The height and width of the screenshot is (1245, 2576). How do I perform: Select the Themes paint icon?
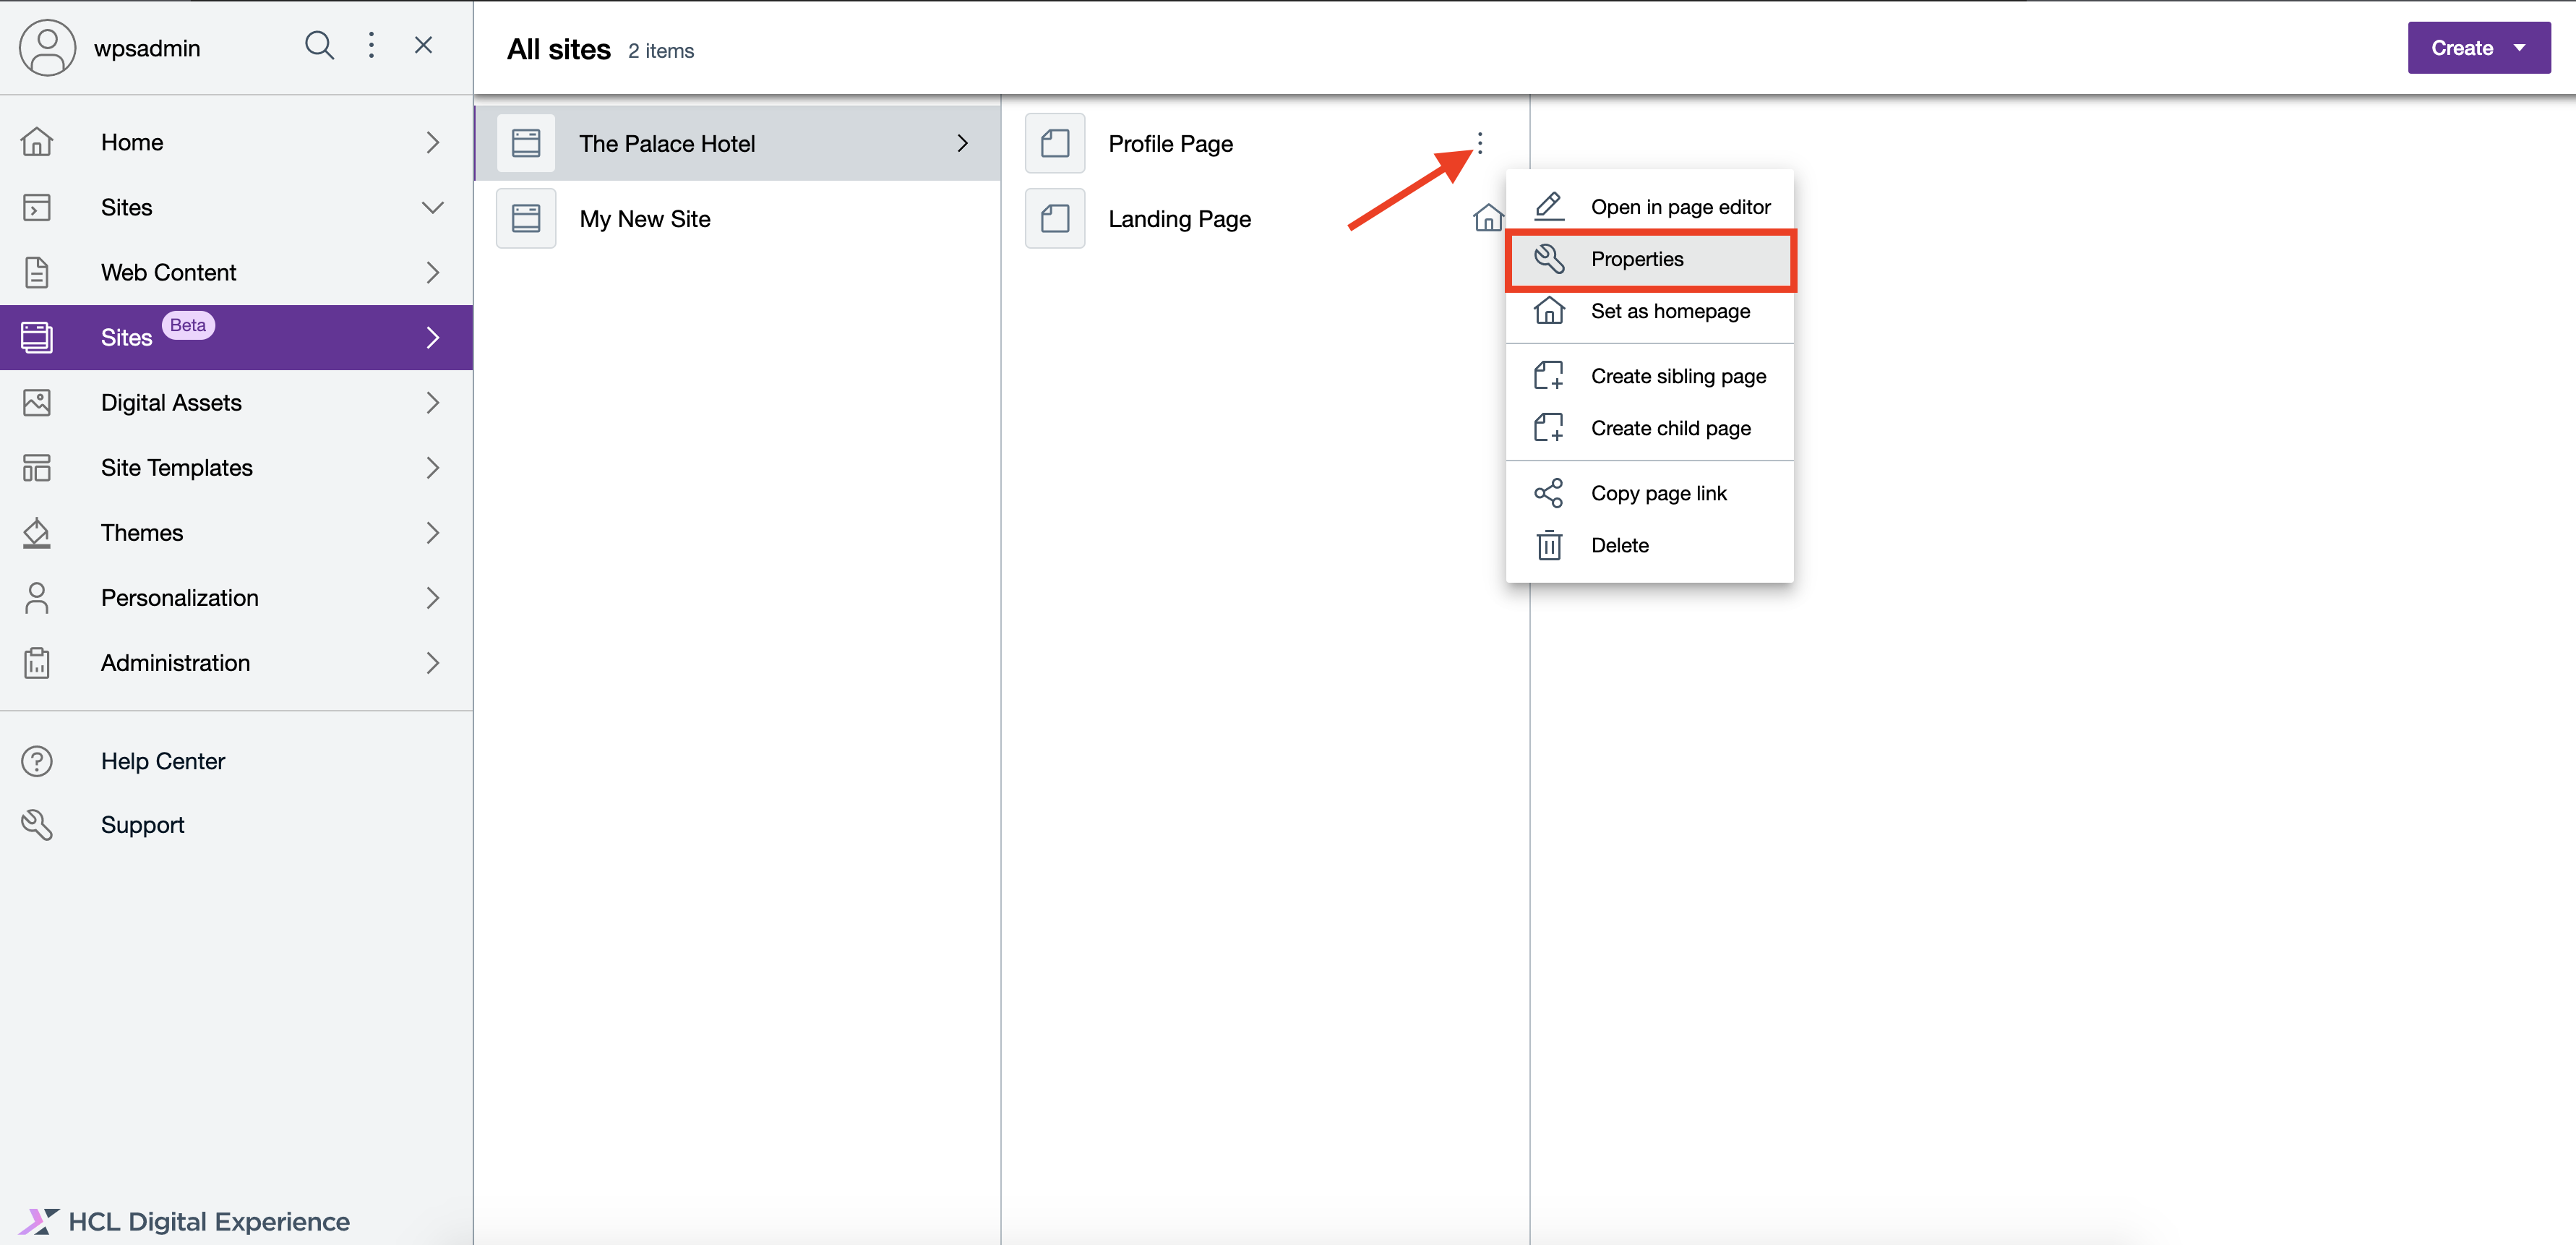pos(37,532)
